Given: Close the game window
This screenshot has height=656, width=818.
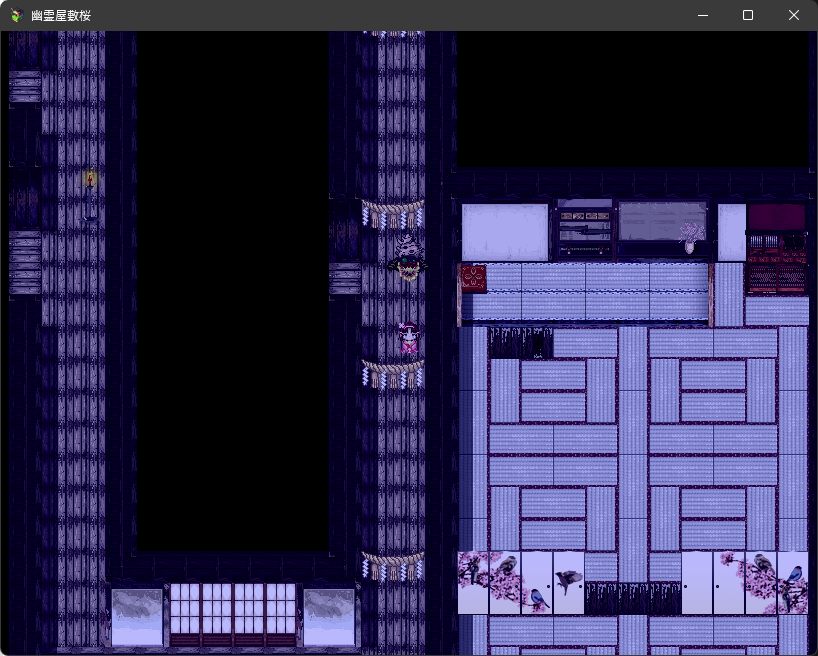Looking at the screenshot, I should tap(793, 15).
